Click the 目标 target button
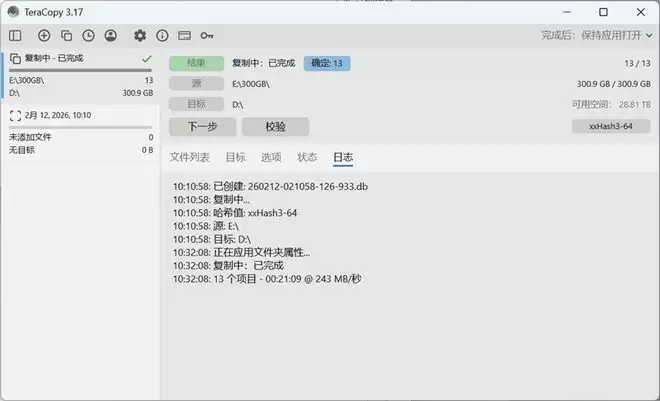The image size is (660, 401). click(196, 104)
